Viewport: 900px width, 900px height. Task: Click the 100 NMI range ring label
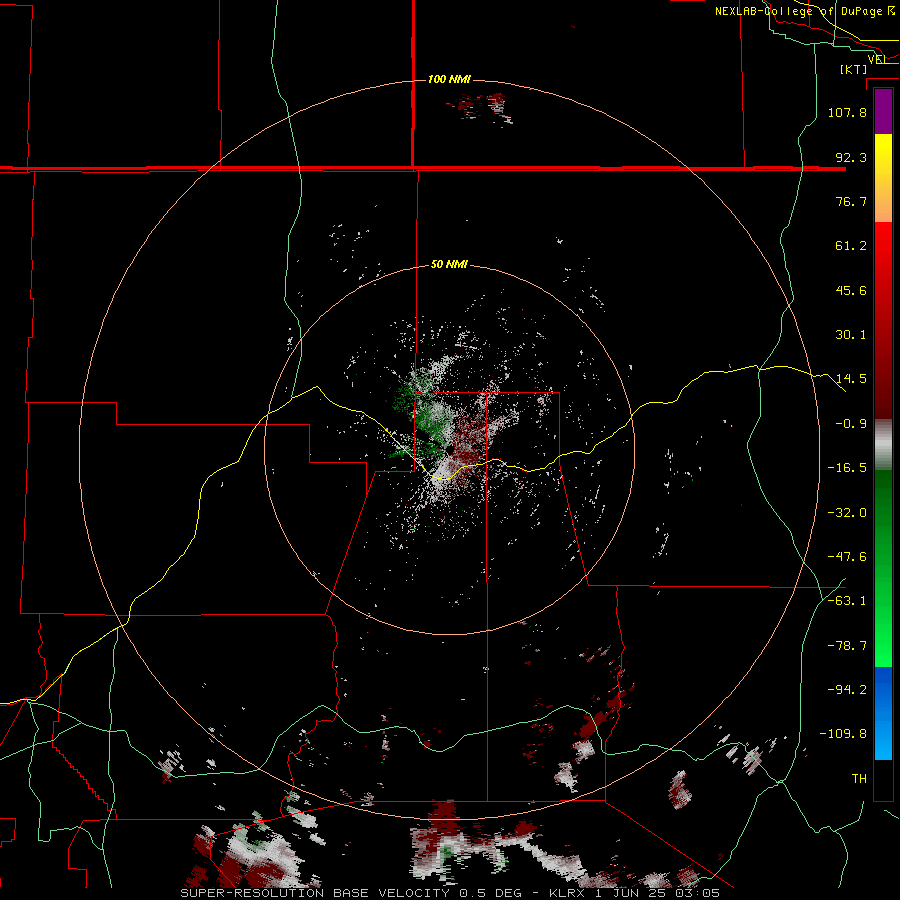click(x=449, y=79)
